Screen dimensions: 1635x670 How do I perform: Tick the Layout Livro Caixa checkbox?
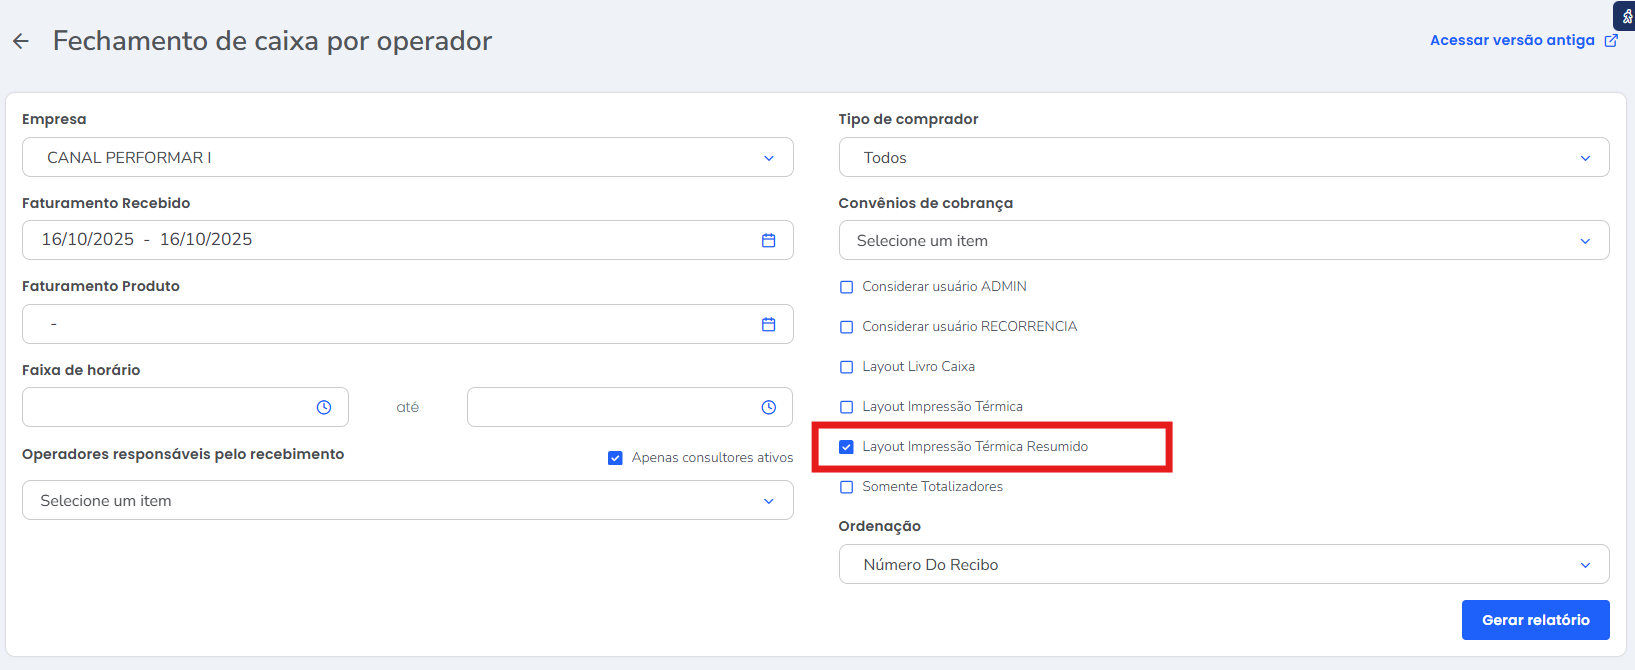pos(847,367)
